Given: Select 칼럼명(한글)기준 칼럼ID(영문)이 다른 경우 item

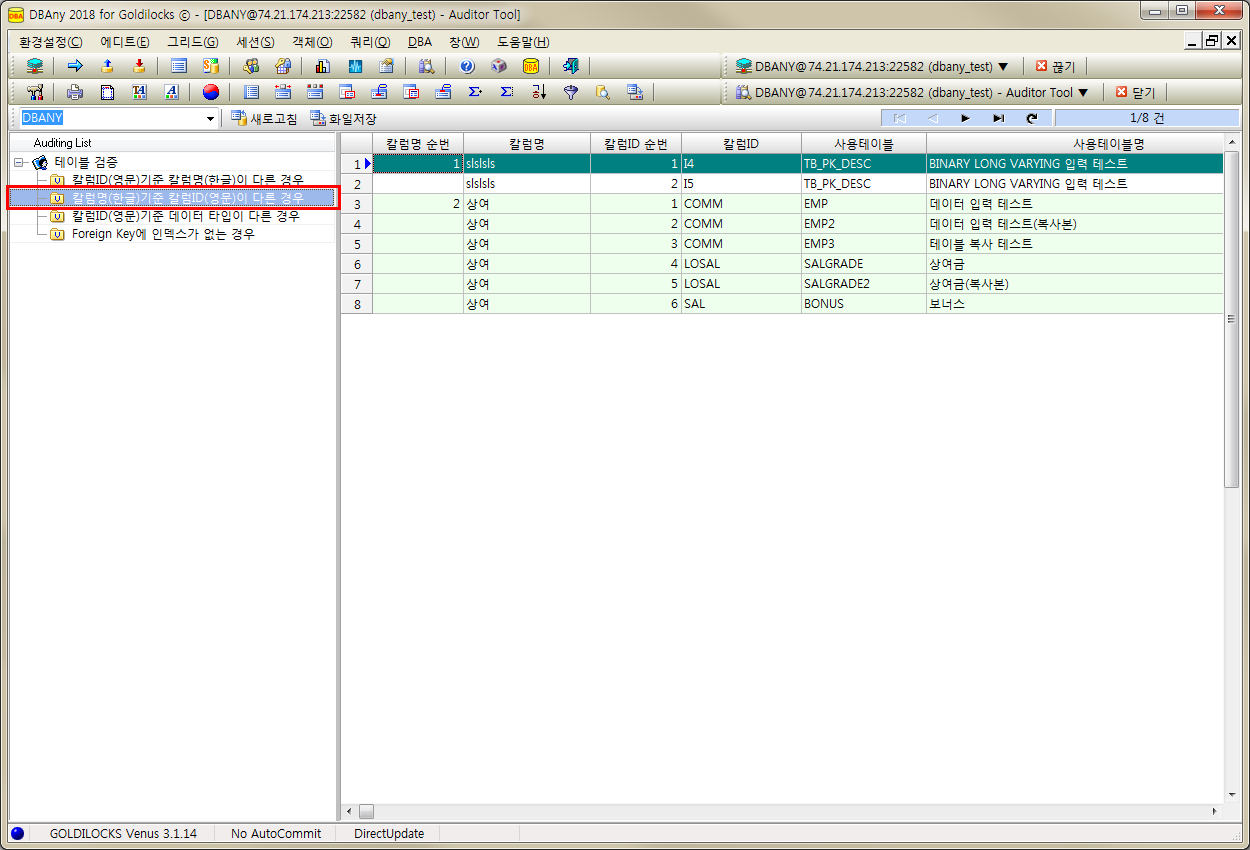Looking at the screenshot, I should (187, 198).
